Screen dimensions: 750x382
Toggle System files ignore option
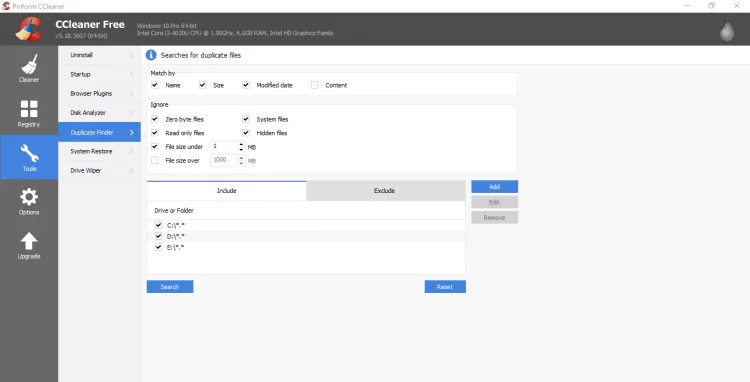click(246, 119)
